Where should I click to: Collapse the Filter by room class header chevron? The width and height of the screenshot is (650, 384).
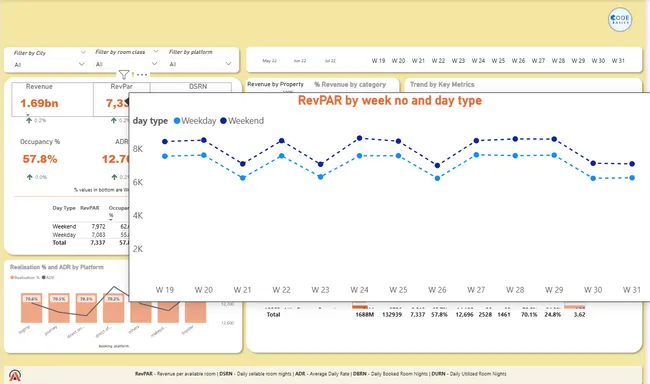[x=156, y=51]
